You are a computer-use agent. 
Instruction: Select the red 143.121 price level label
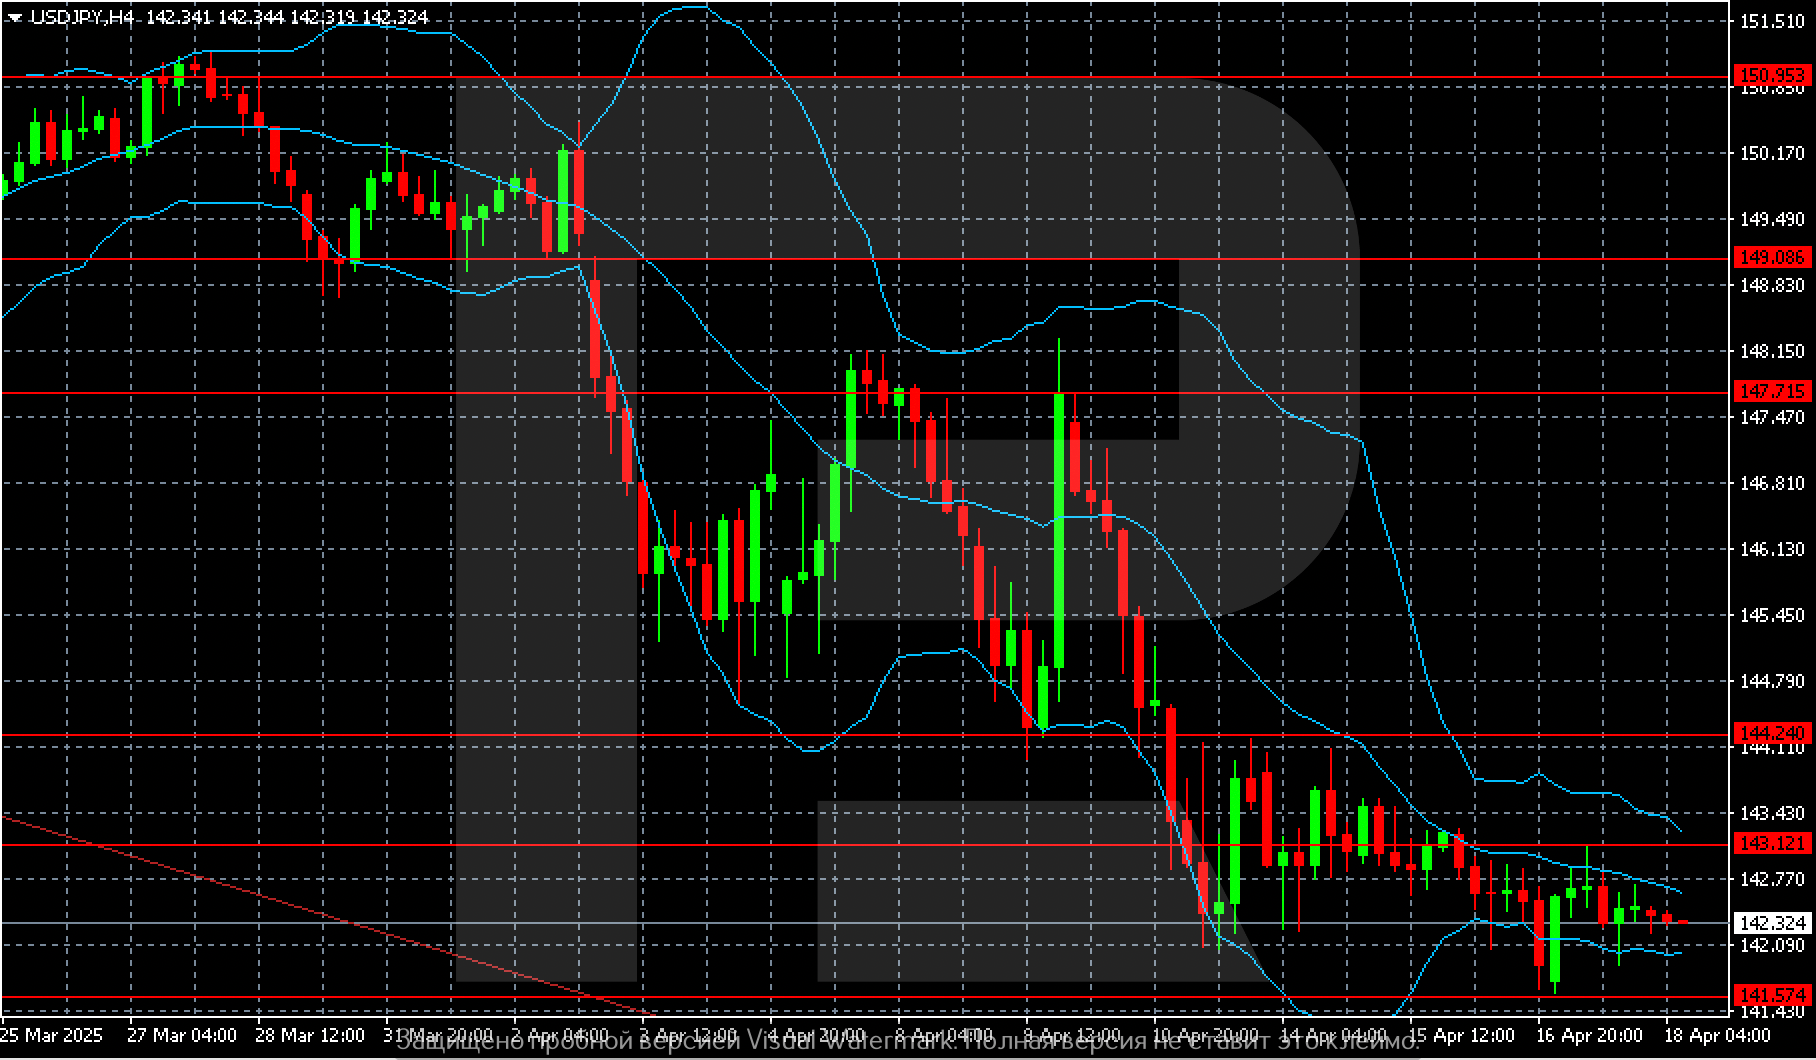point(1773,844)
